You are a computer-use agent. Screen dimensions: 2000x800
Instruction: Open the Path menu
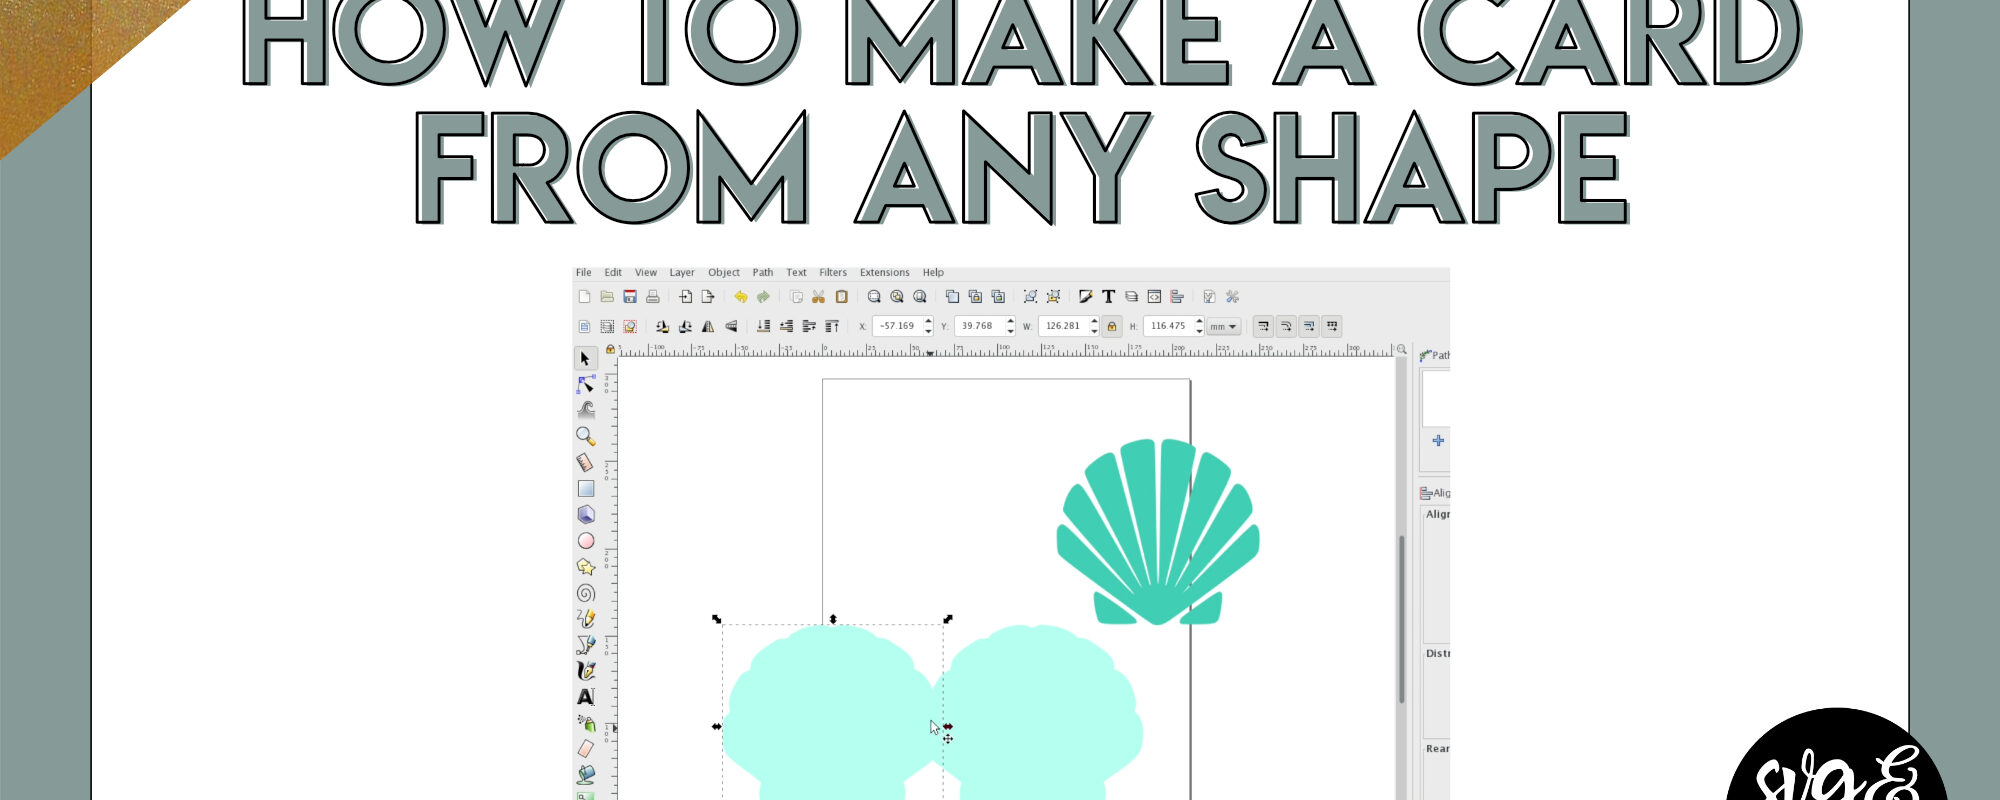[x=763, y=272]
